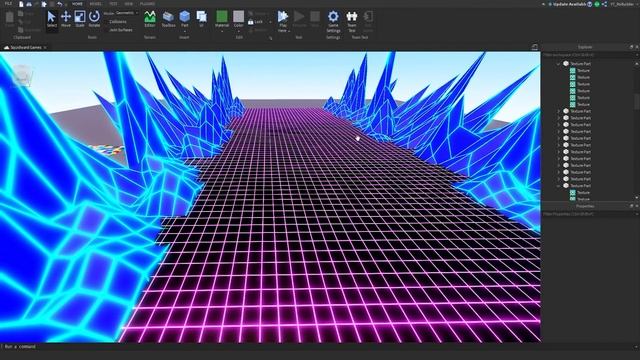Click the viewport maximize icon above scene

tap(535, 47)
